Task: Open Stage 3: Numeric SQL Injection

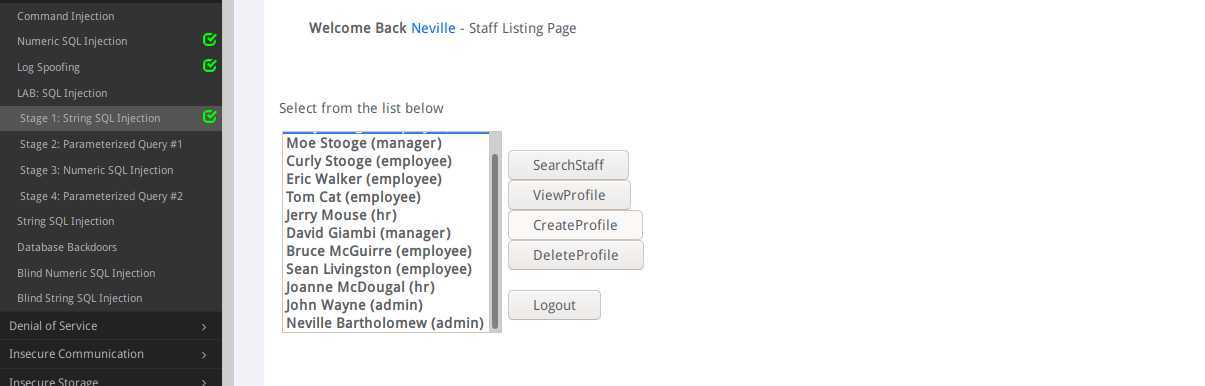Action: tap(96, 170)
